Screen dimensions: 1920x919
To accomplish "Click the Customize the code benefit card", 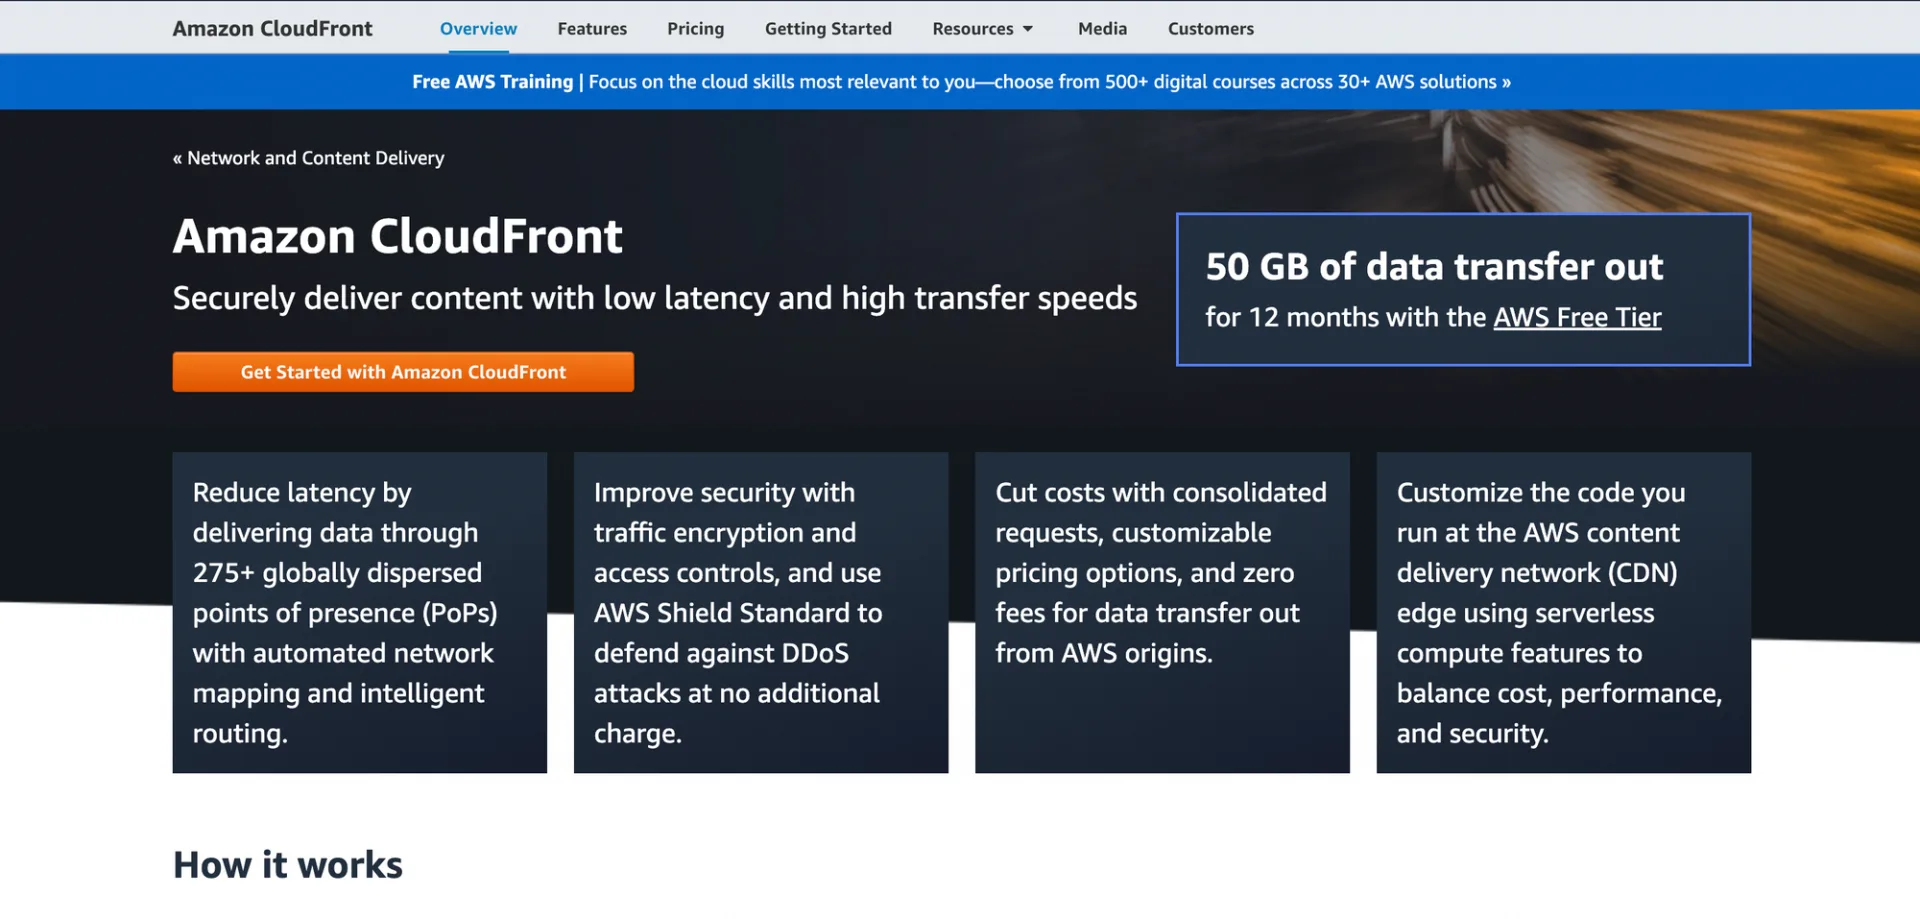I will 1564,612.
